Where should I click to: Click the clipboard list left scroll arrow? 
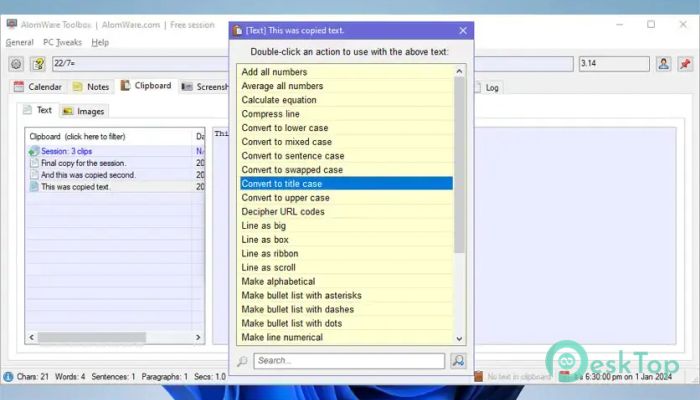tap(32, 337)
